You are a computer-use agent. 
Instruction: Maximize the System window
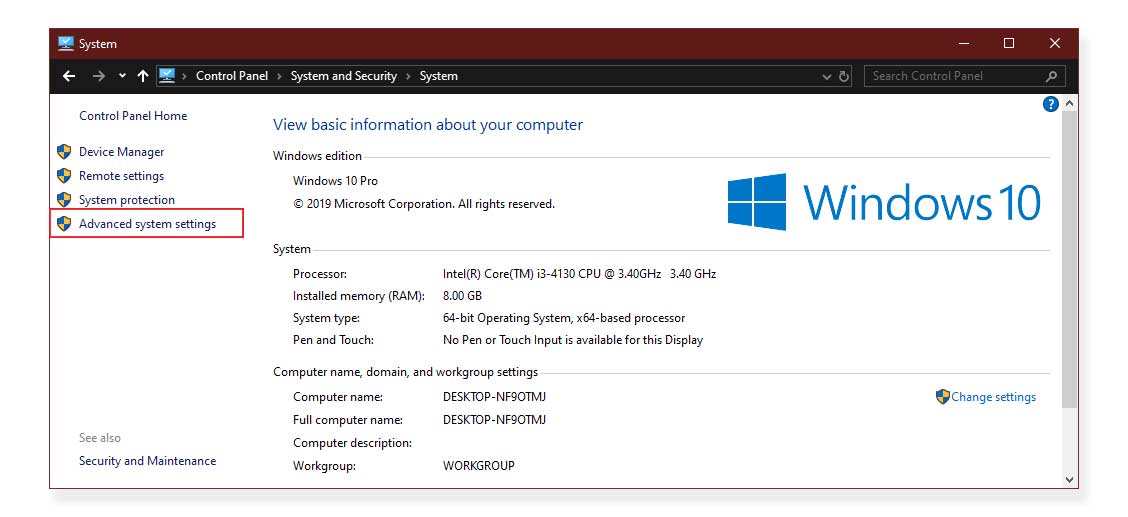click(x=1009, y=44)
